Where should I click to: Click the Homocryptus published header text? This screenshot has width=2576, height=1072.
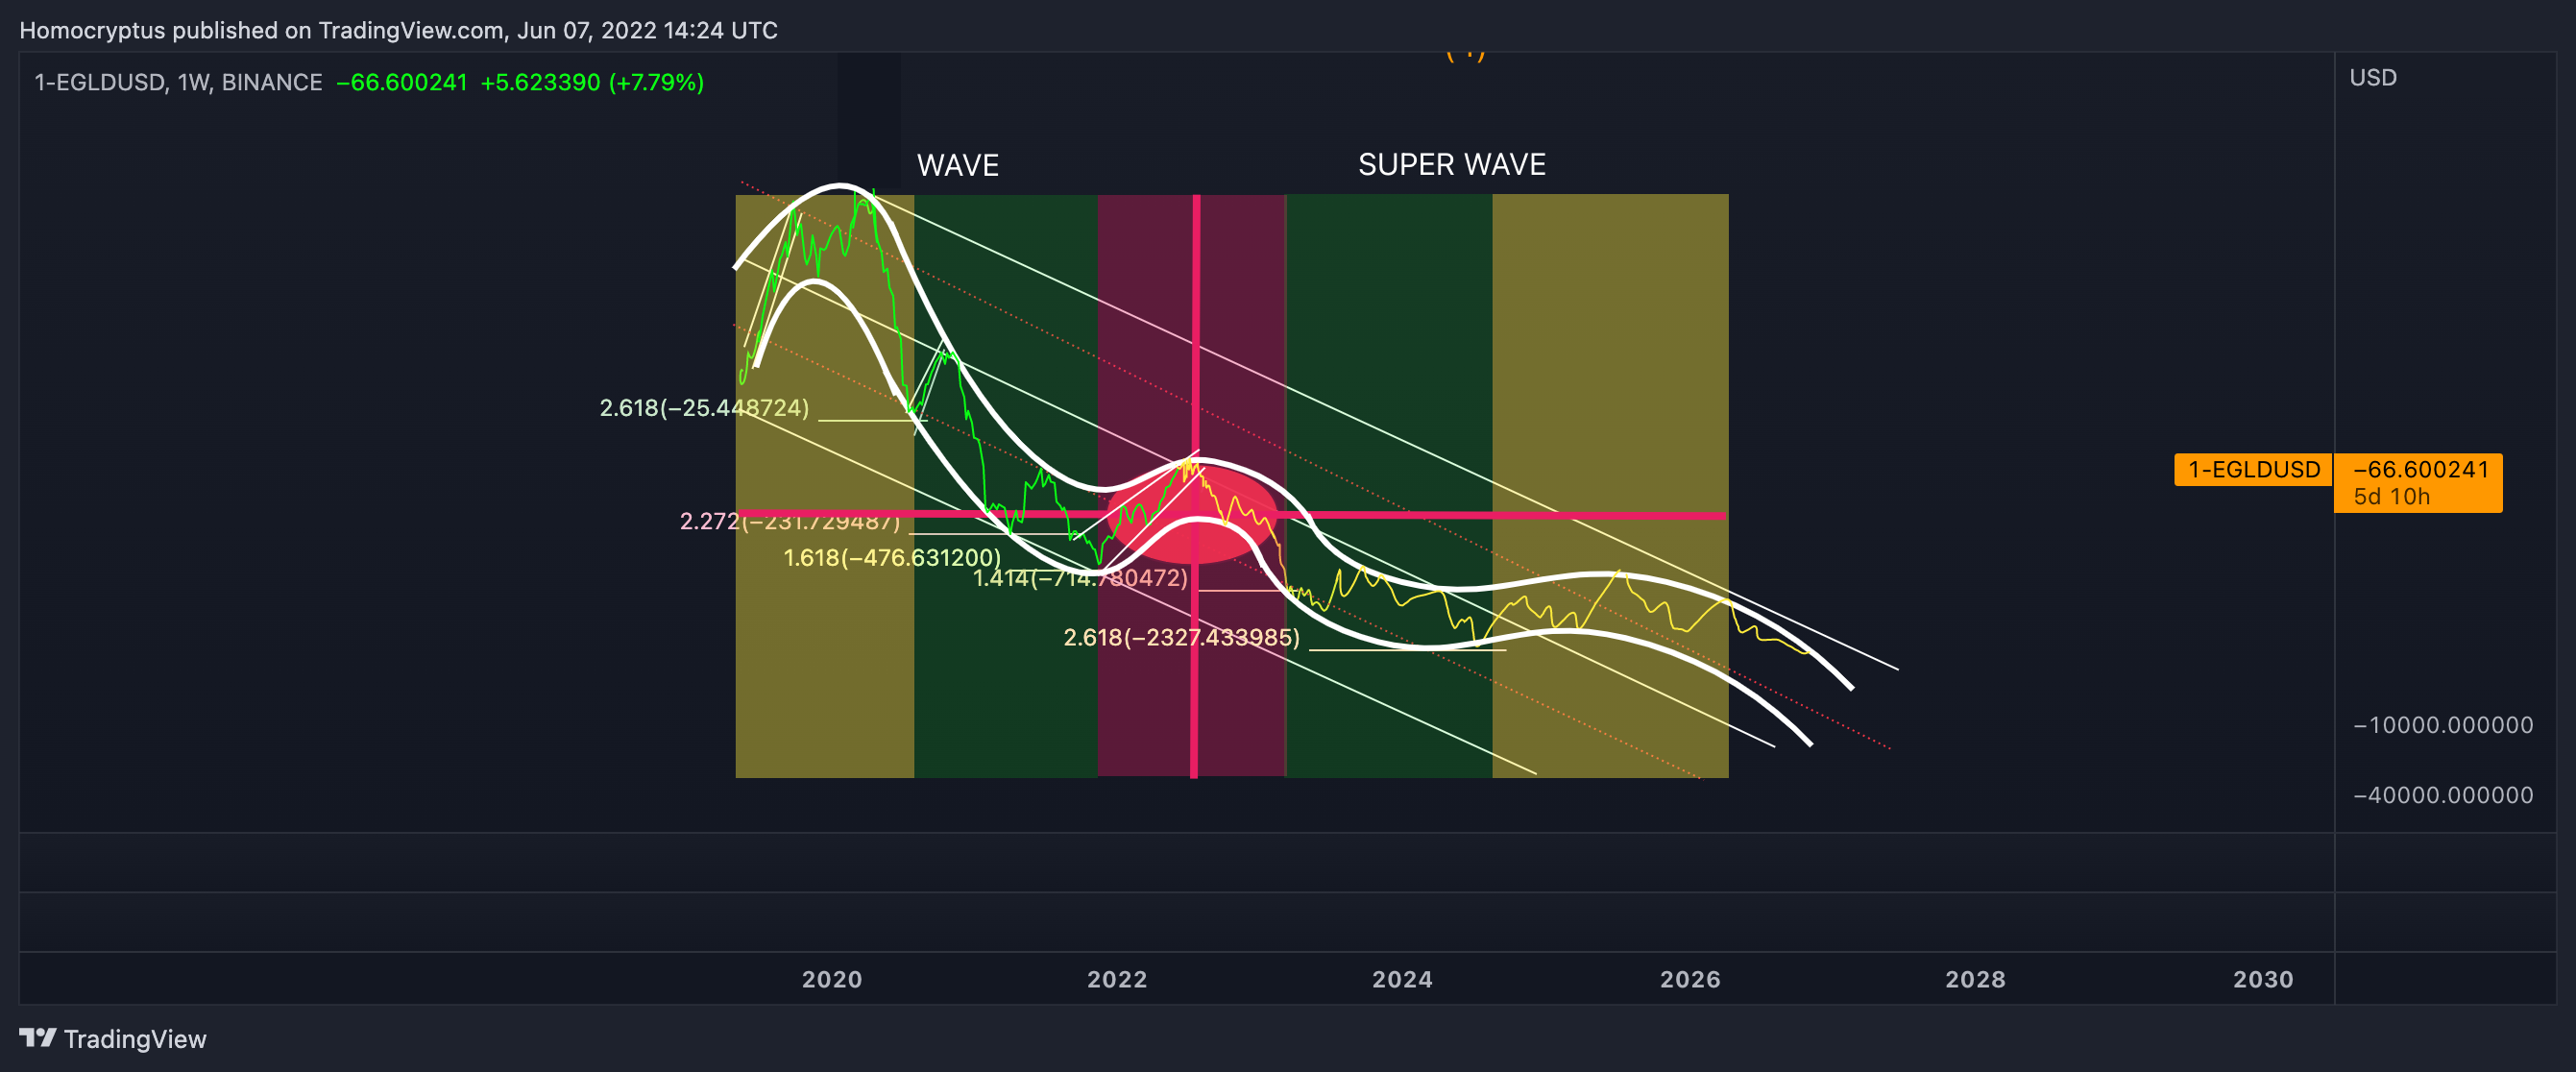tap(398, 30)
